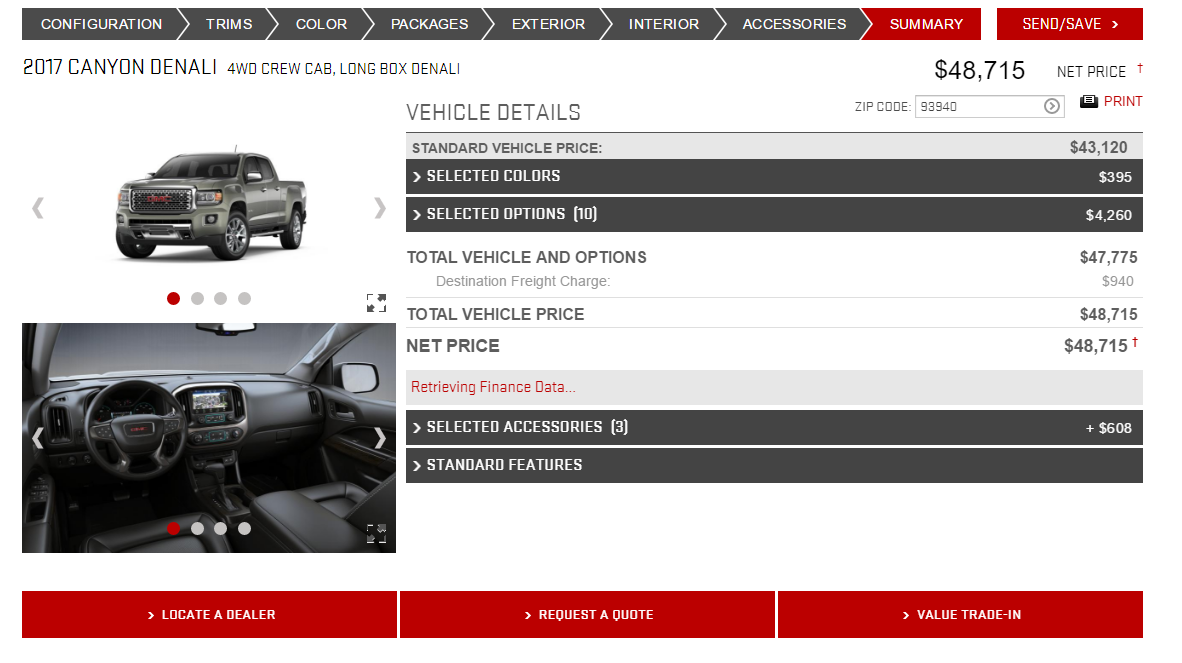Click 'TOTAL VEHICLE AND OPTIONS' label

(x=527, y=258)
